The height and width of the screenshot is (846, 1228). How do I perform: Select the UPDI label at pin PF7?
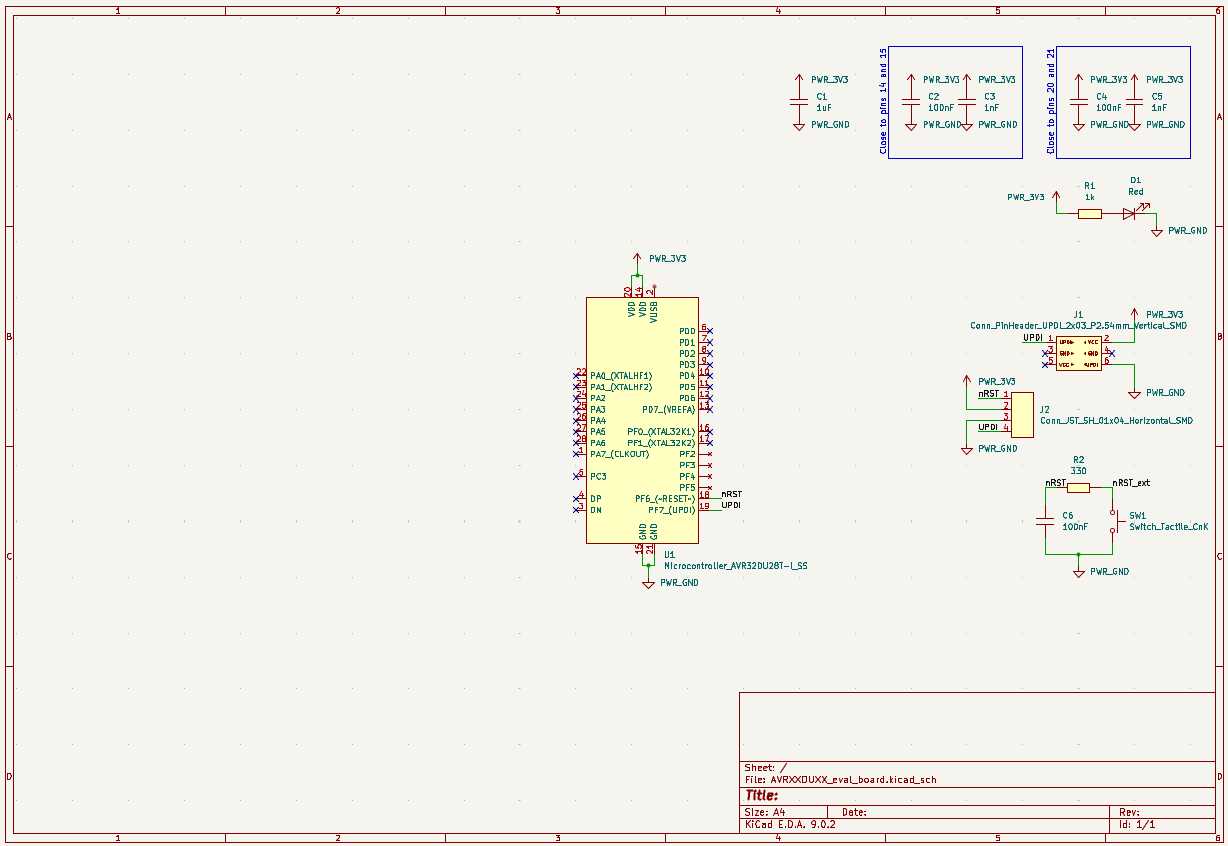(731, 505)
